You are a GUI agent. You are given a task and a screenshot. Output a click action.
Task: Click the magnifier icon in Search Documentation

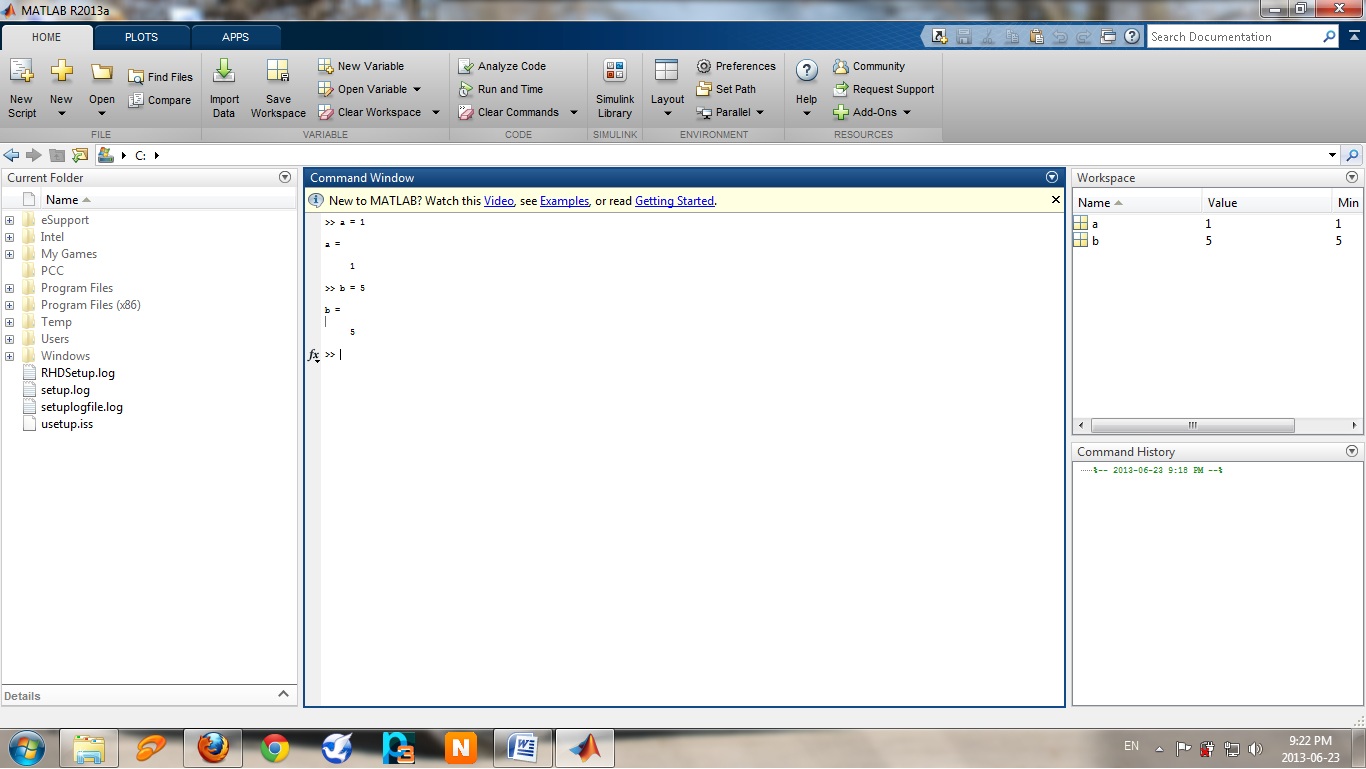pos(1329,36)
